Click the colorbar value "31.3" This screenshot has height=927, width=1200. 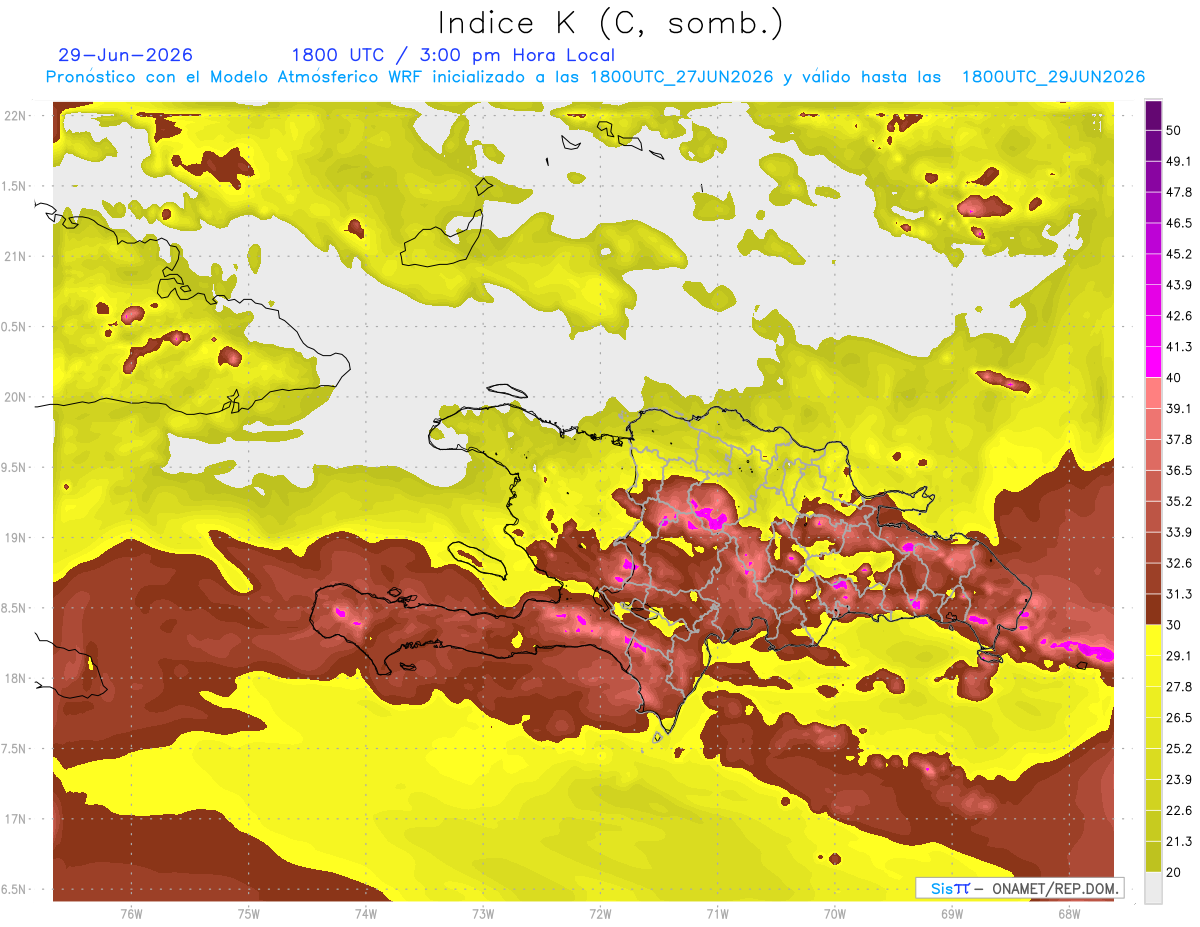click(1178, 594)
